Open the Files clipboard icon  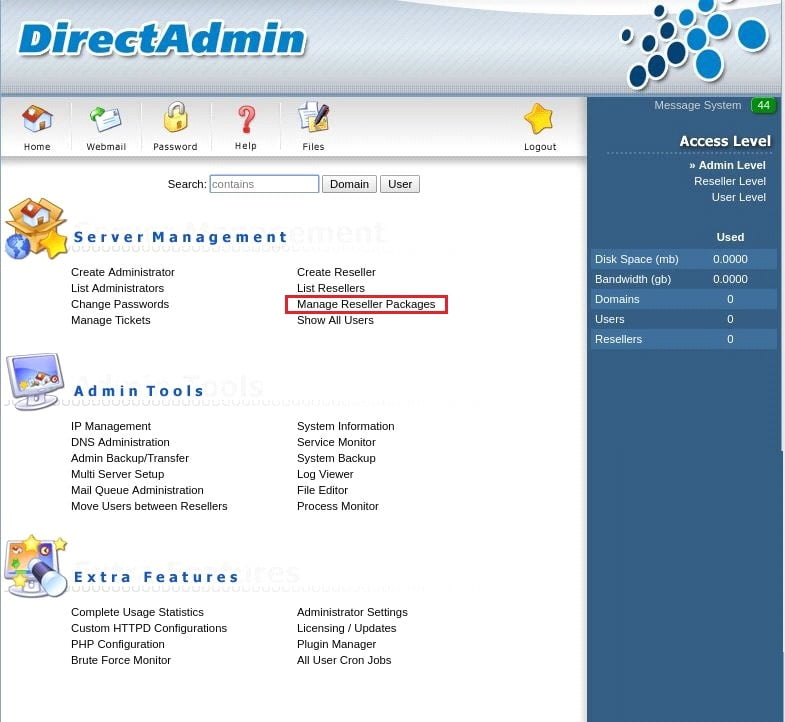[314, 120]
